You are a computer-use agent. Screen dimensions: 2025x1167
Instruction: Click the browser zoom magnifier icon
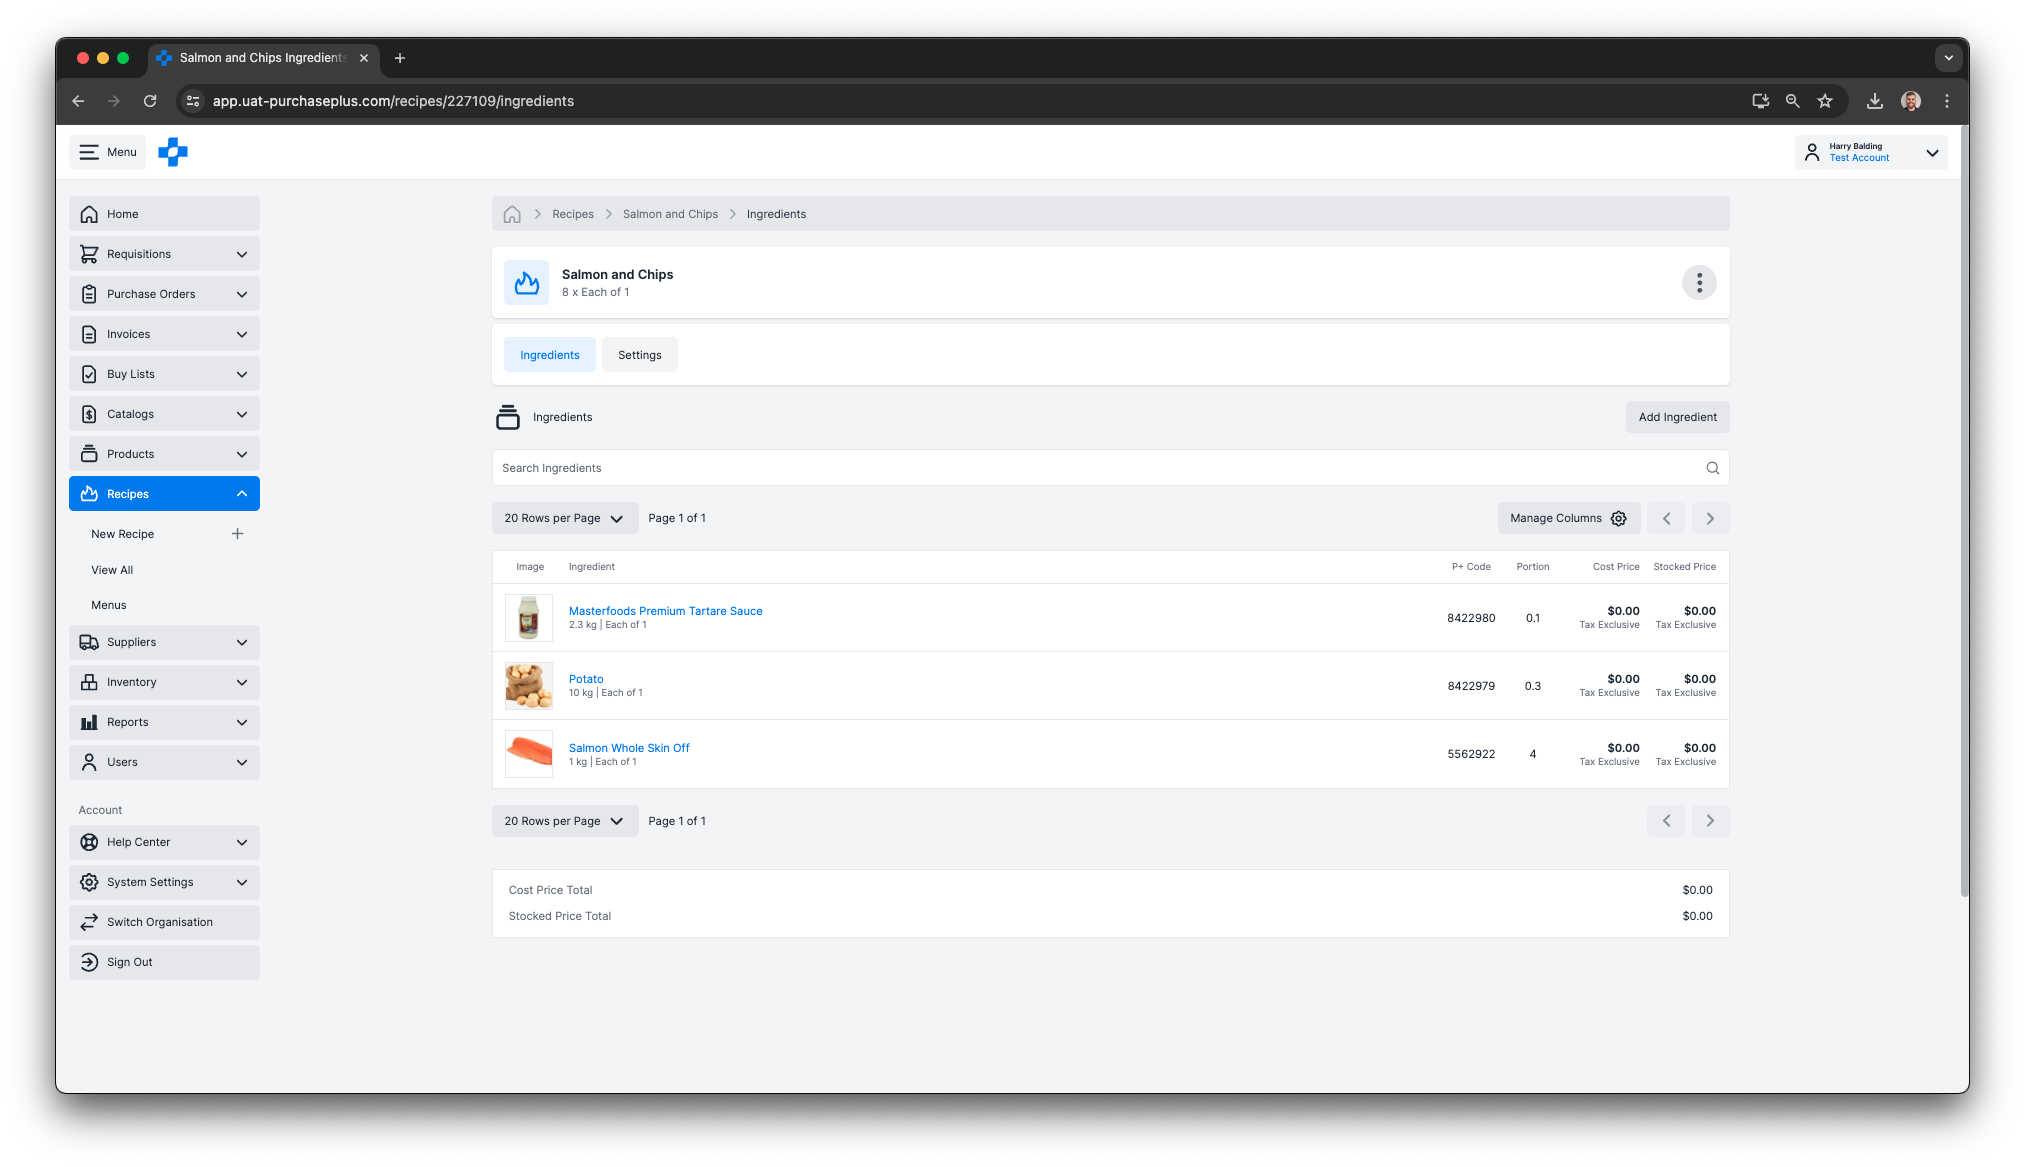click(x=1793, y=101)
